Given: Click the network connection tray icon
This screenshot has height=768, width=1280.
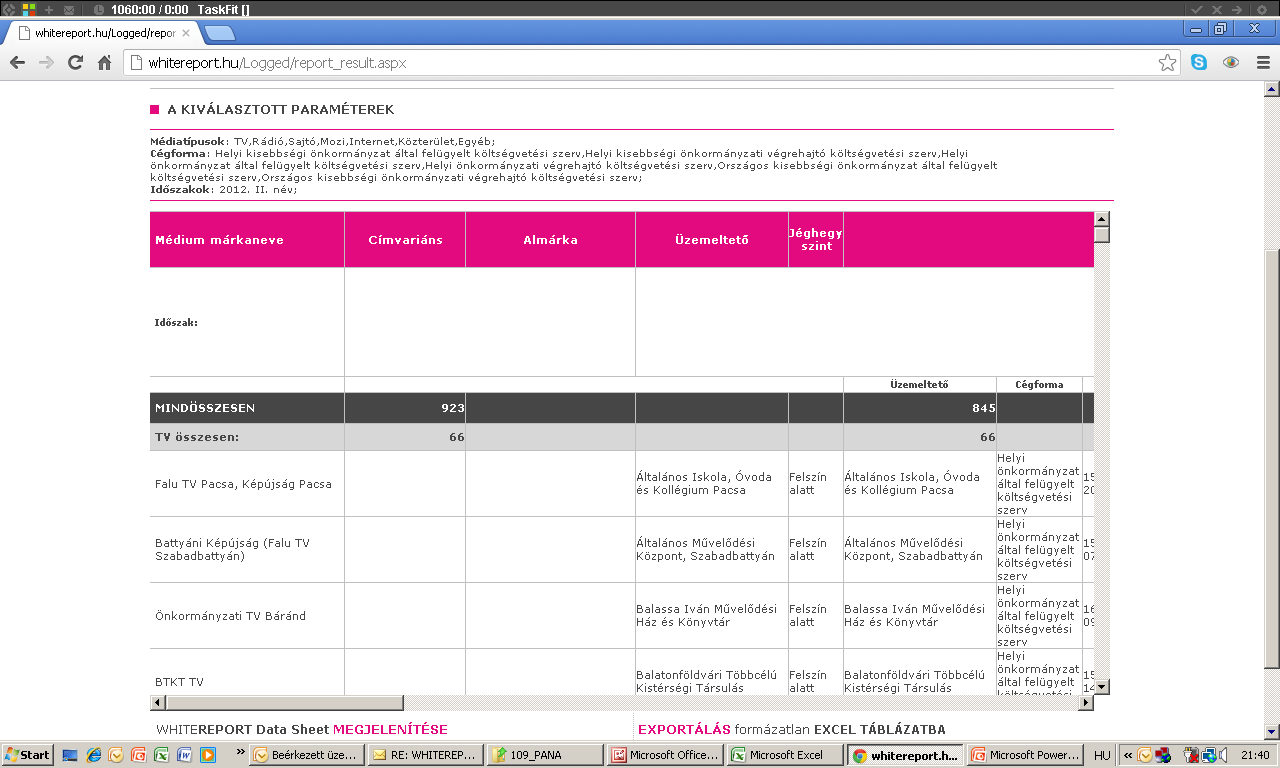Looking at the screenshot, I should click(1209, 755).
